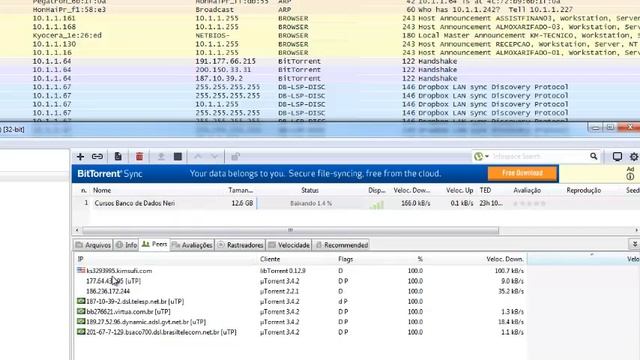This screenshot has height=360, width=640.
Task: Switch to the Info tab
Action: [126, 245]
